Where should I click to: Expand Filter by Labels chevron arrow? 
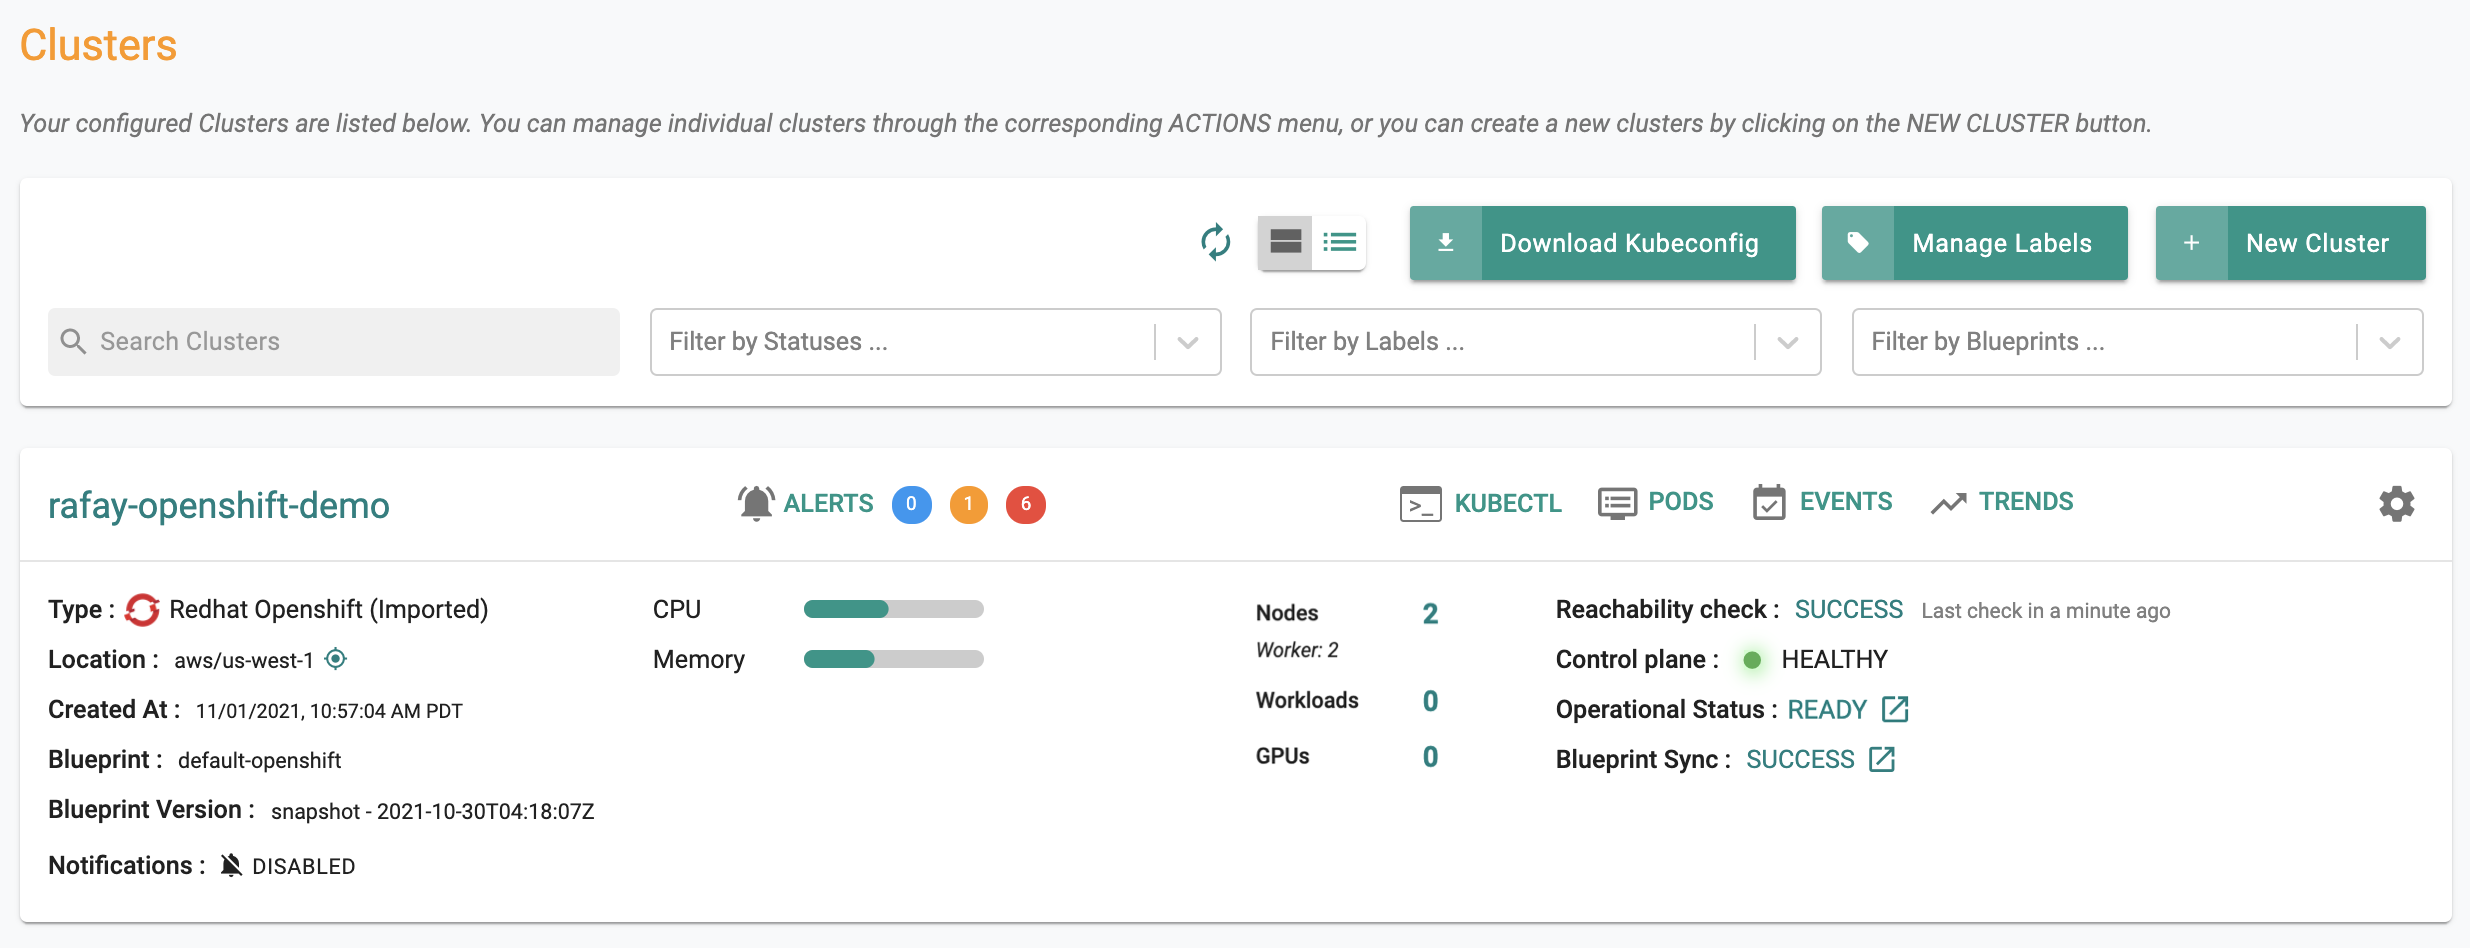[x=1788, y=342]
